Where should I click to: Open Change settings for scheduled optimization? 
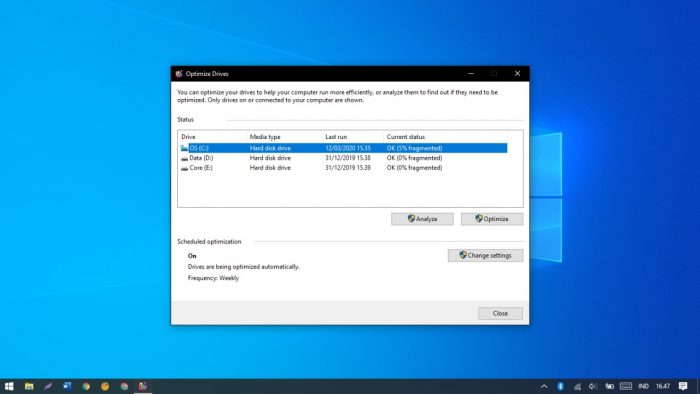coord(485,255)
